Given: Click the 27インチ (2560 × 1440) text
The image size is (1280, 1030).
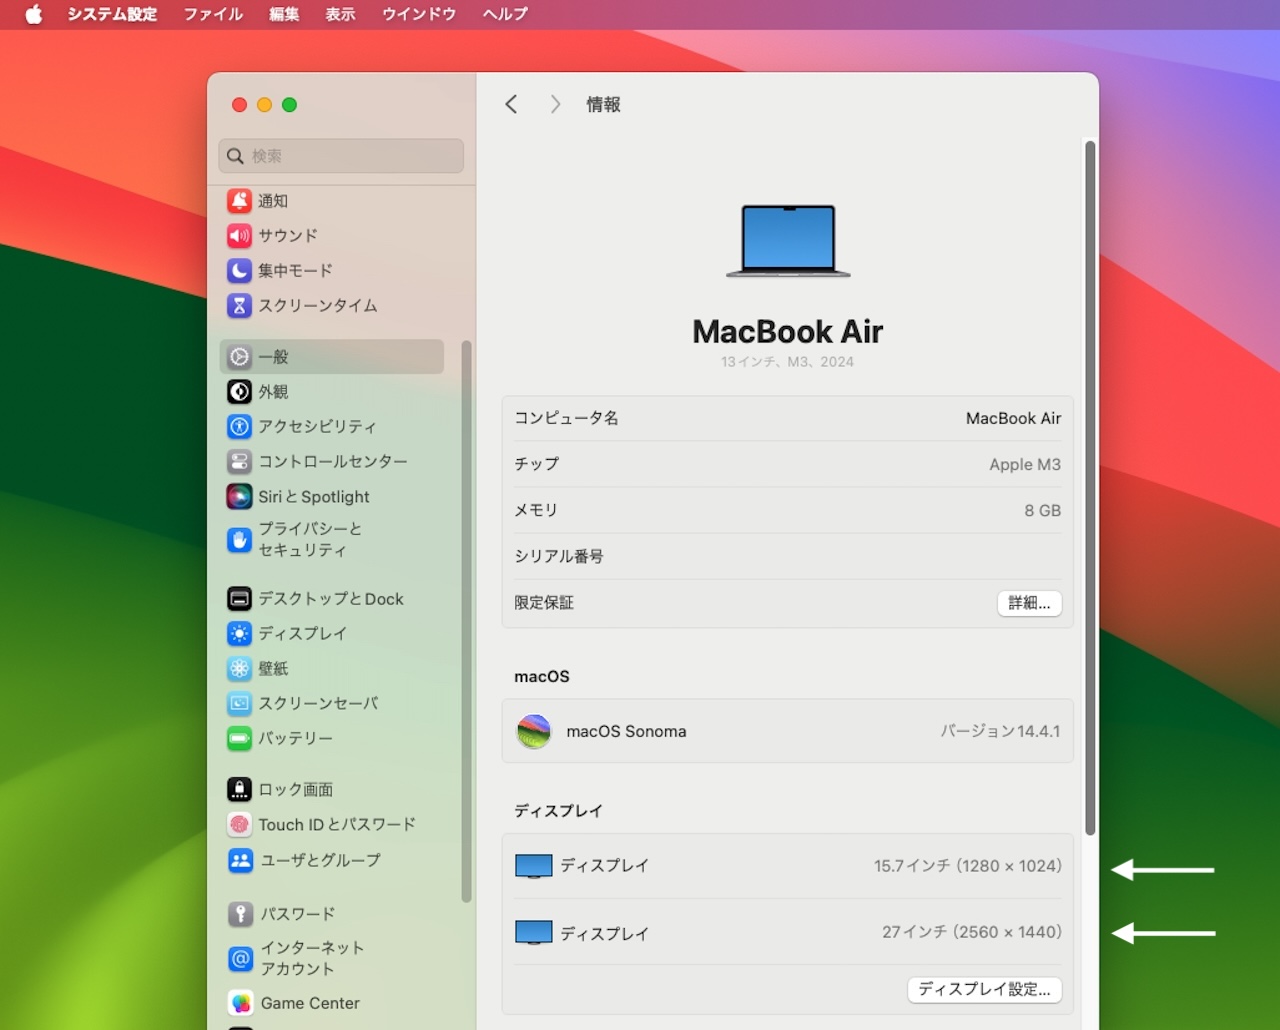Looking at the screenshot, I should point(972,932).
